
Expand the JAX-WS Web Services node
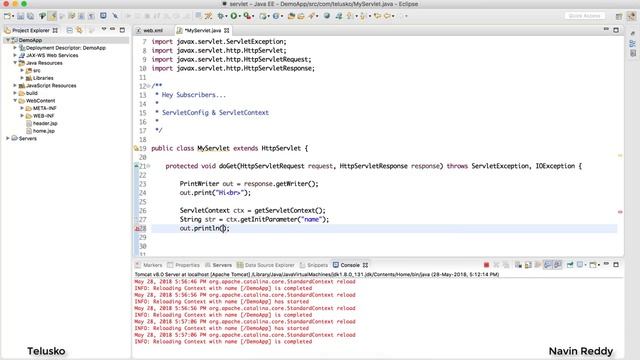click(15, 55)
